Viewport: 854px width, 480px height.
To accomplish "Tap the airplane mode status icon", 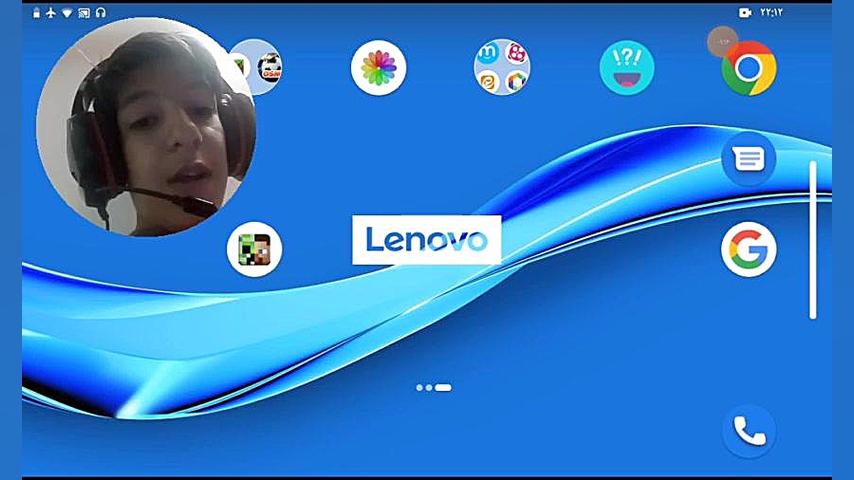I will click(x=51, y=13).
